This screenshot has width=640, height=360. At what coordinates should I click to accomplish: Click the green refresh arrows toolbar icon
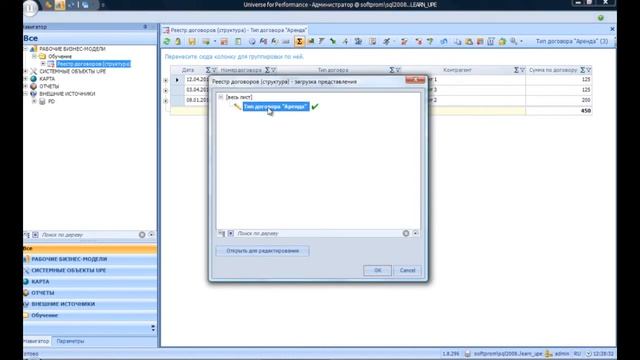point(167,41)
